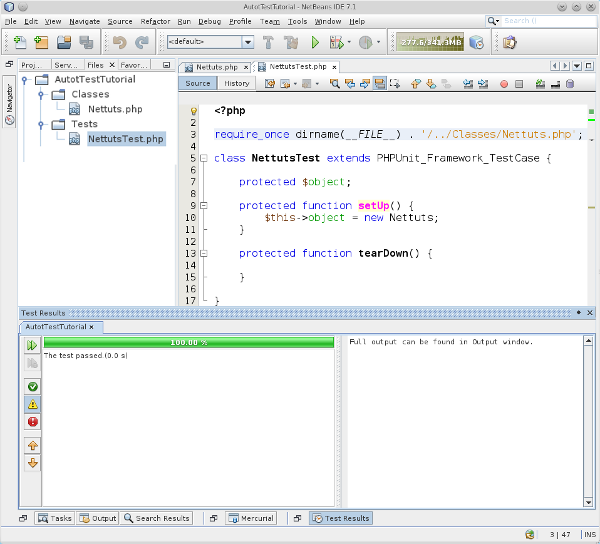Click Next Bookmark editor icon
The height and width of the screenshot is (544, 600).
[431, 84]
